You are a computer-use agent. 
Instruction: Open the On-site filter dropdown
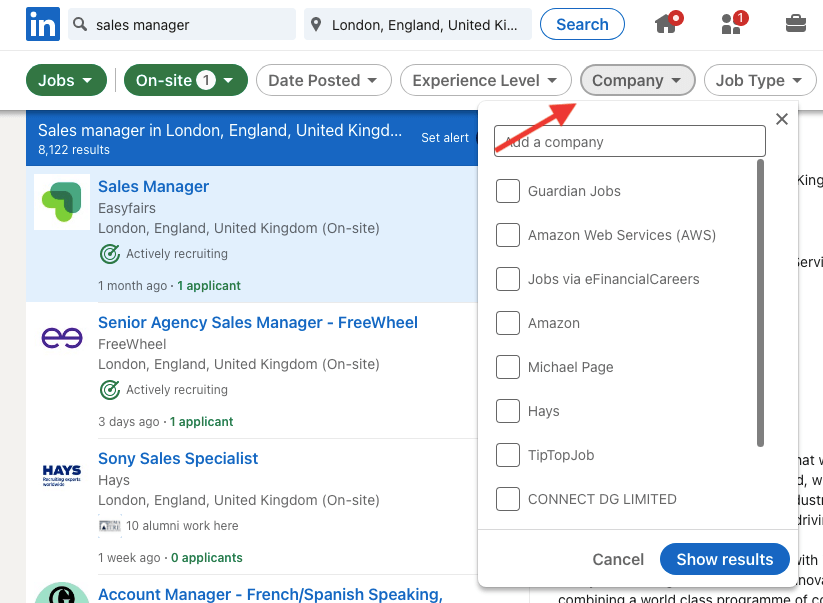(x=186, y=80)
